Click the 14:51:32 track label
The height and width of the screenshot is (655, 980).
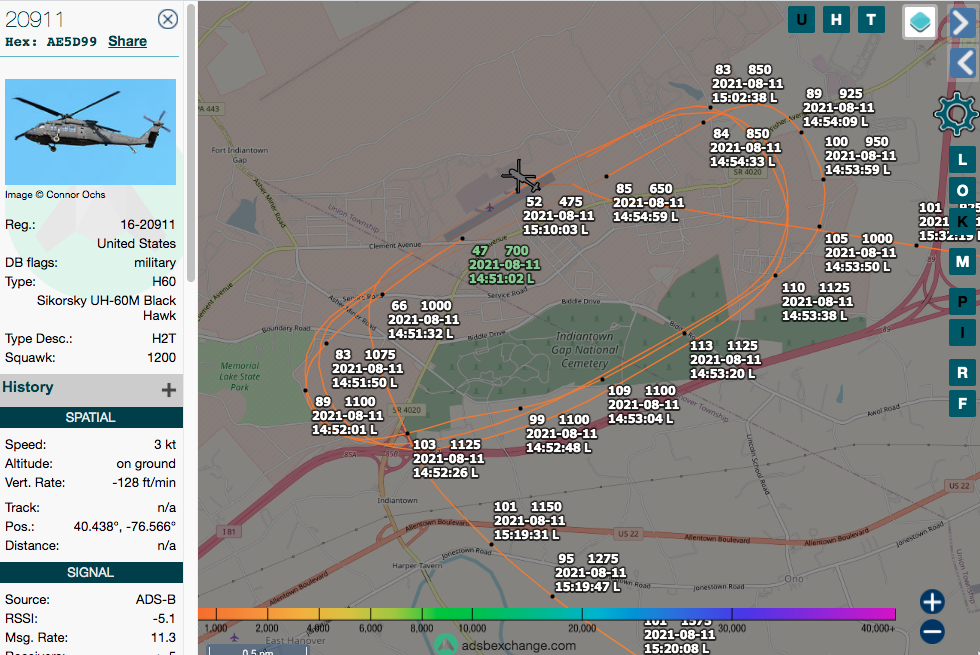coord(423,319)
